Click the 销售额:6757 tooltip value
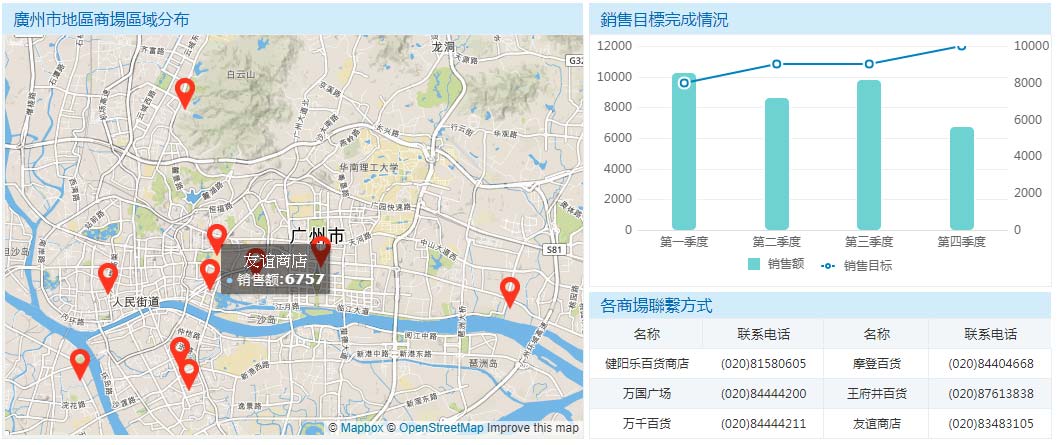Screen dimensions: 1057x445 click(280, 280)
